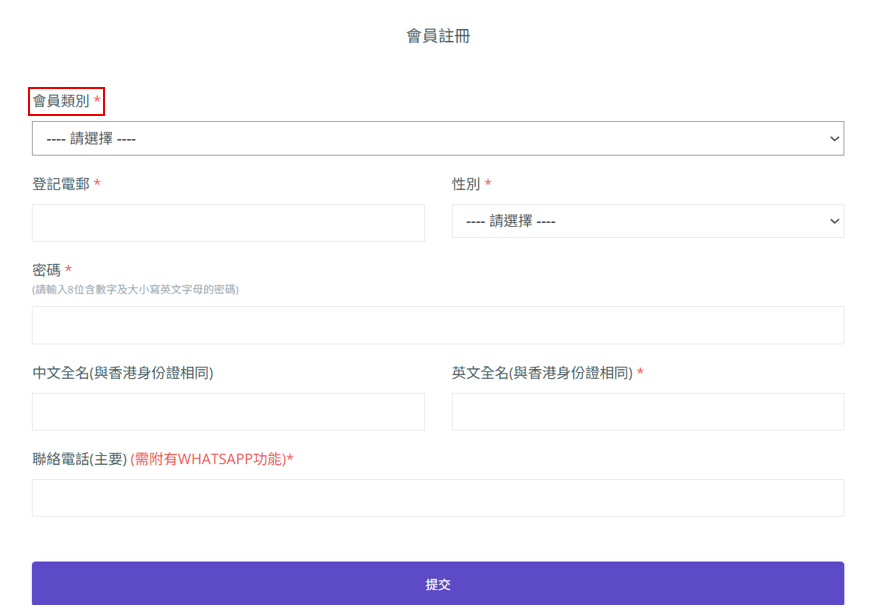Focus the 密碼 input field
Viewport: 874px width, 613px height.
pos(438,325)
